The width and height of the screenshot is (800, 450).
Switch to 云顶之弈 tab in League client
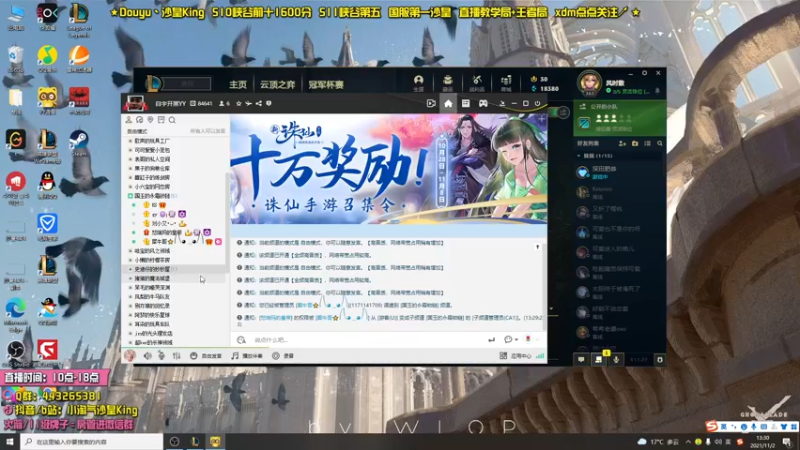pos(278,85)
